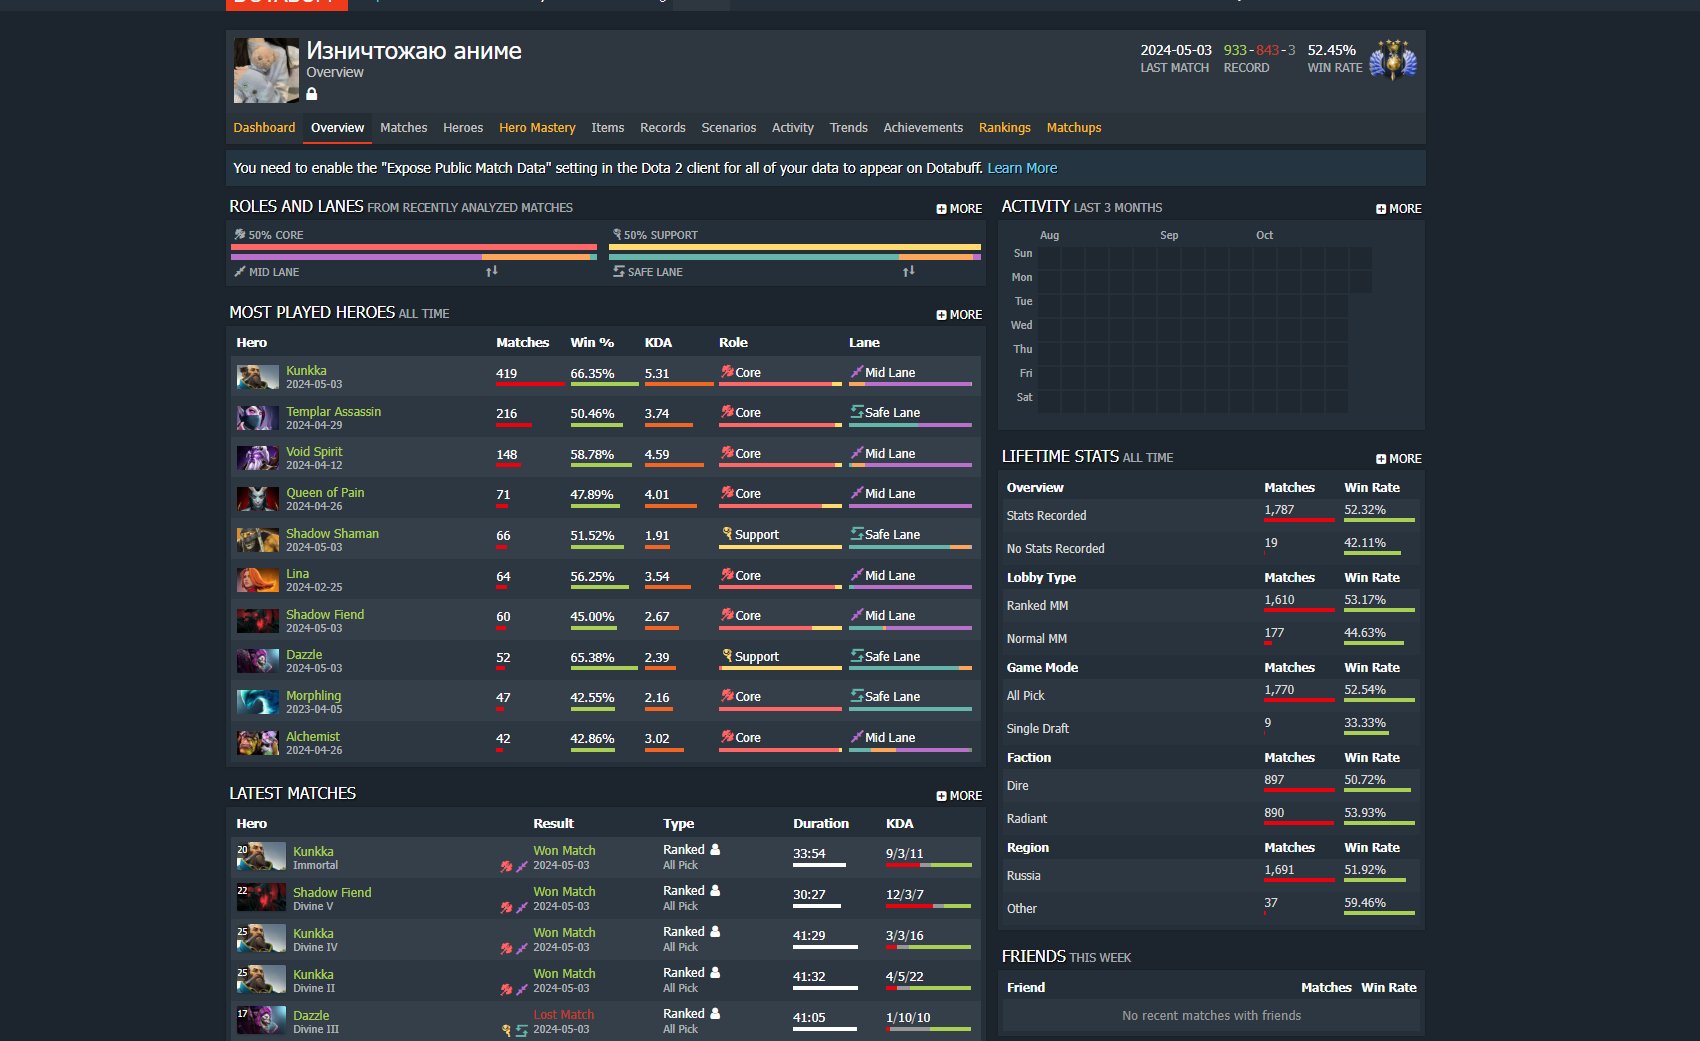Click the lock icon under the player name

click(312, 94)
